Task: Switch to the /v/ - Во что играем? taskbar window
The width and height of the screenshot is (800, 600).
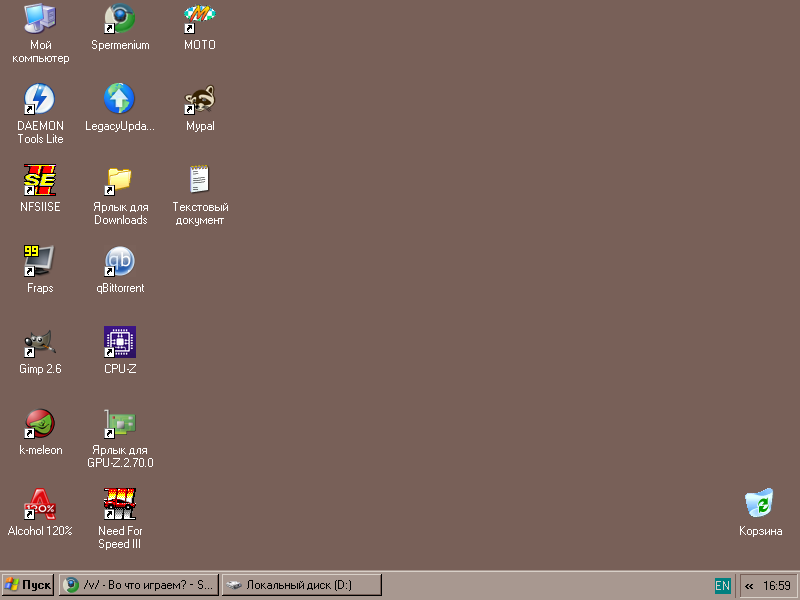Action: (139, 585)
